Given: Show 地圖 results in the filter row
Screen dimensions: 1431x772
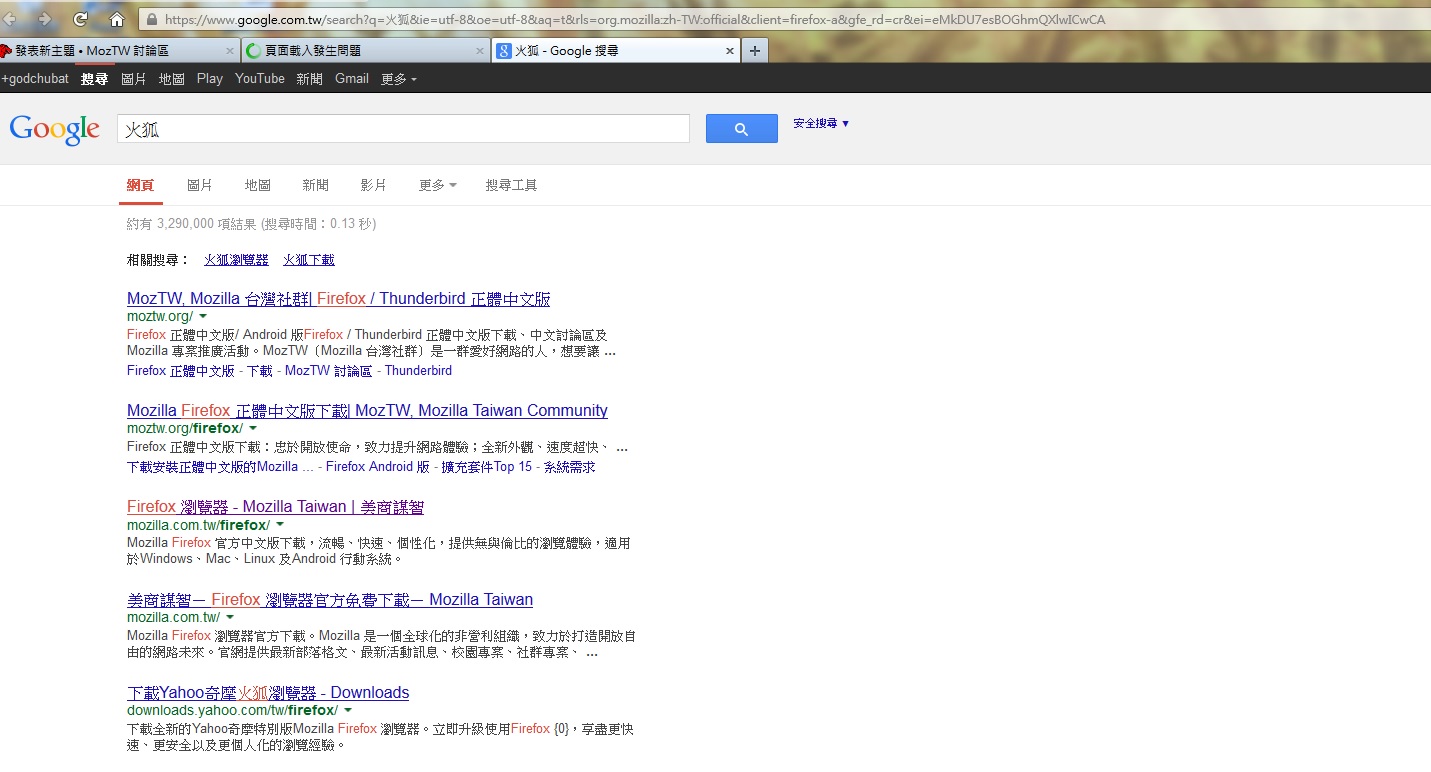Looking at the screenshot, I should point(258,185).
